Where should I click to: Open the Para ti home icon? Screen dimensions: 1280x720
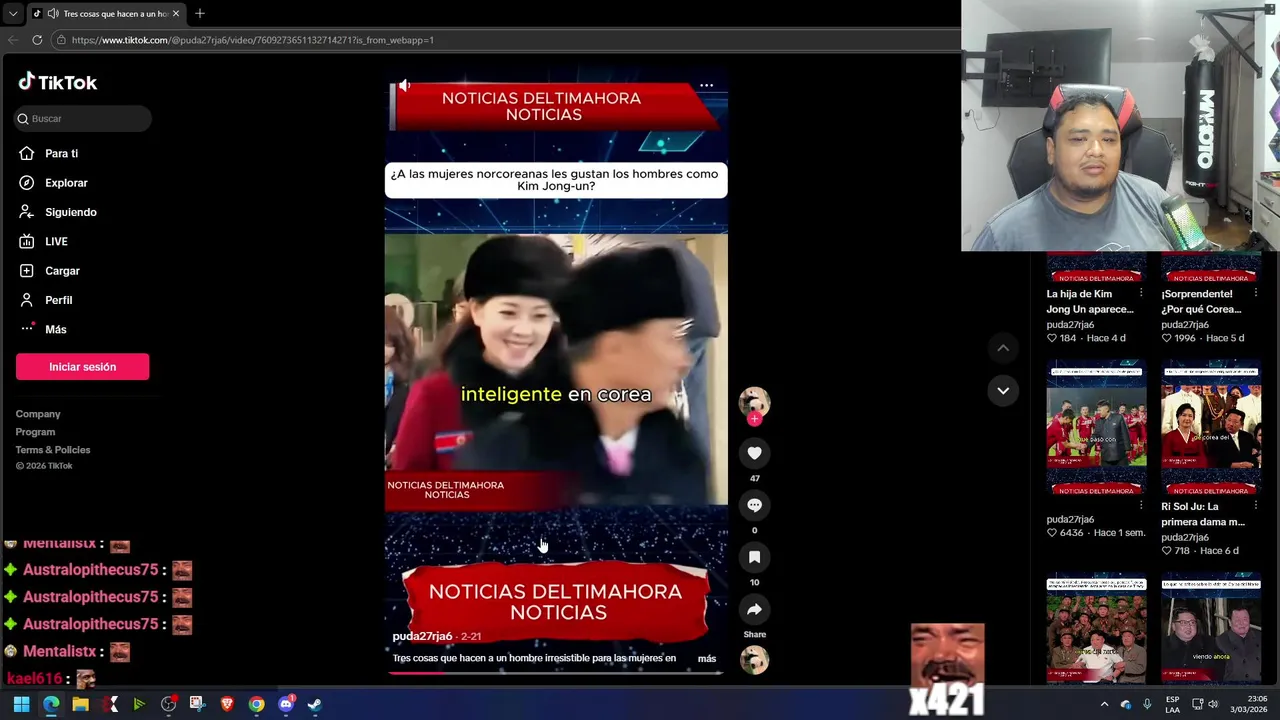point(27,153)
